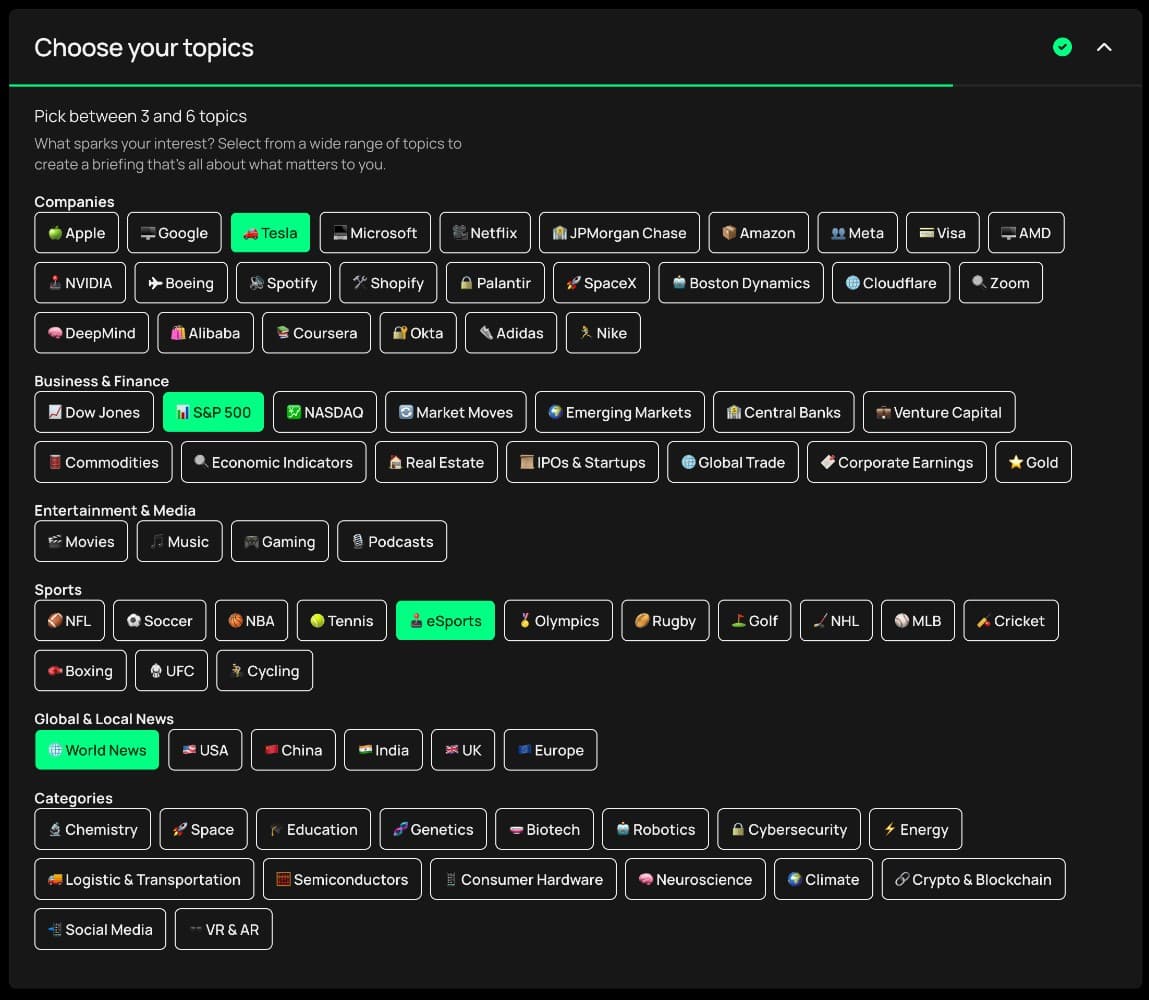The image size is (1149, 1000).
Task: Collapse the Choose your topics section
Action: point(1104,48)
